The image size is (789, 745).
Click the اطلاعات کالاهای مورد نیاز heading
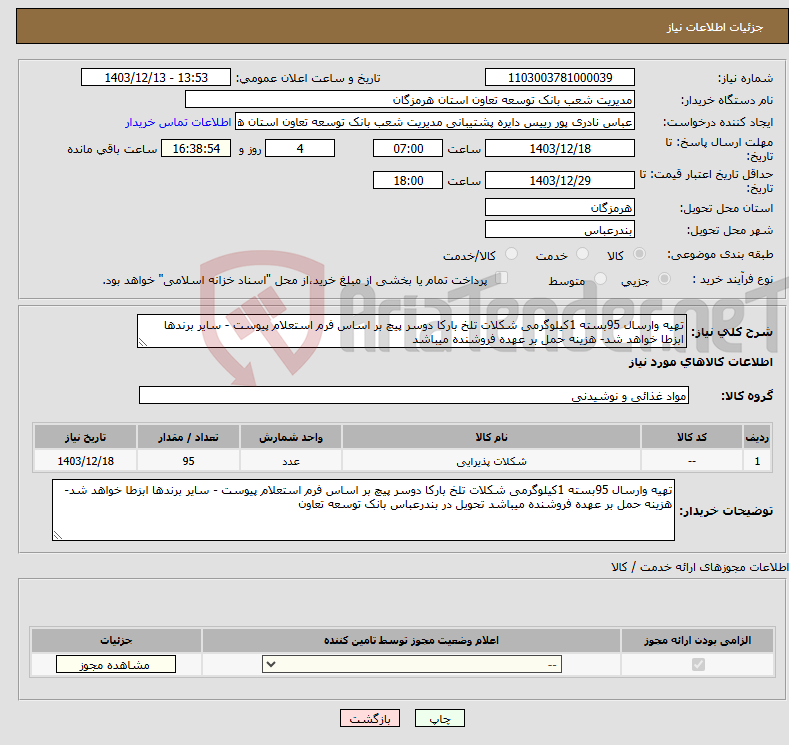point(700,362)
